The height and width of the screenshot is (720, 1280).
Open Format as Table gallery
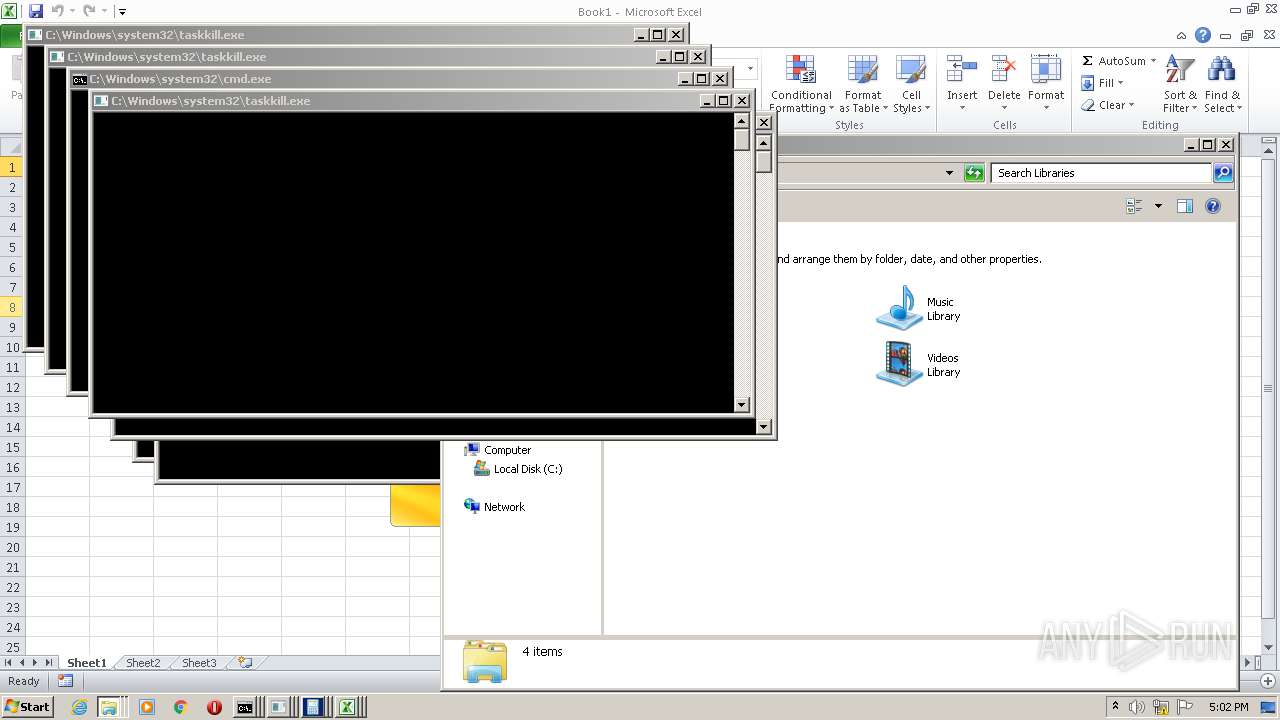tap(862, 85)
